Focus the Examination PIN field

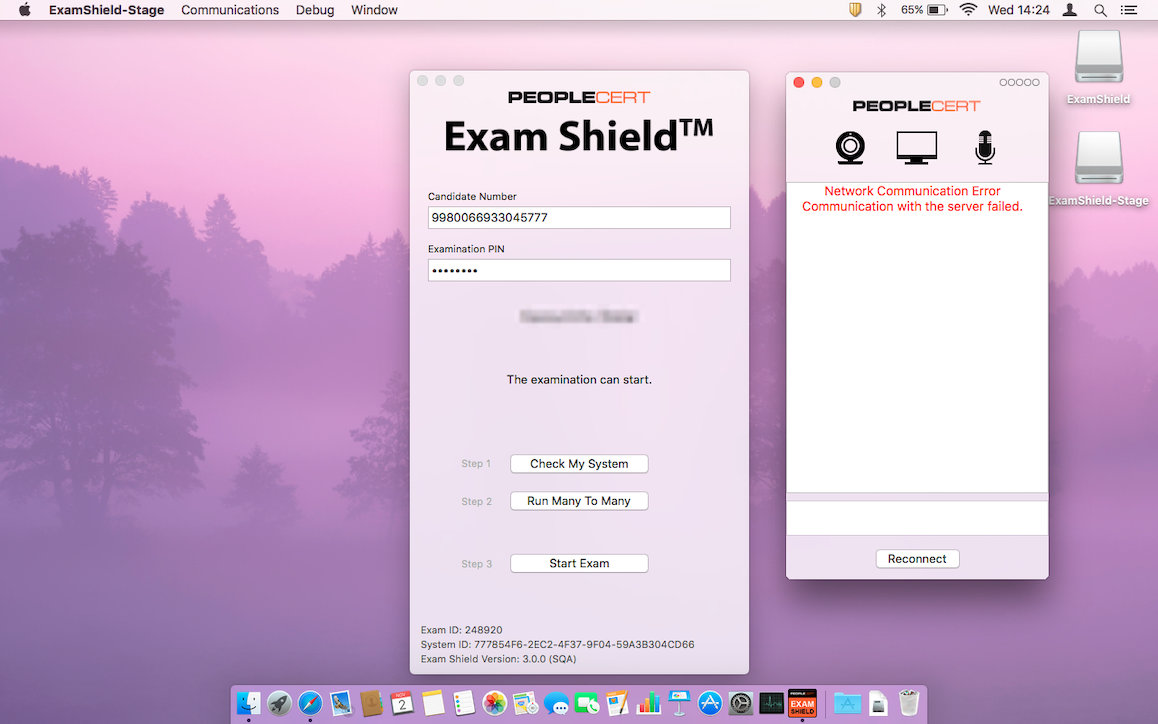579,270
